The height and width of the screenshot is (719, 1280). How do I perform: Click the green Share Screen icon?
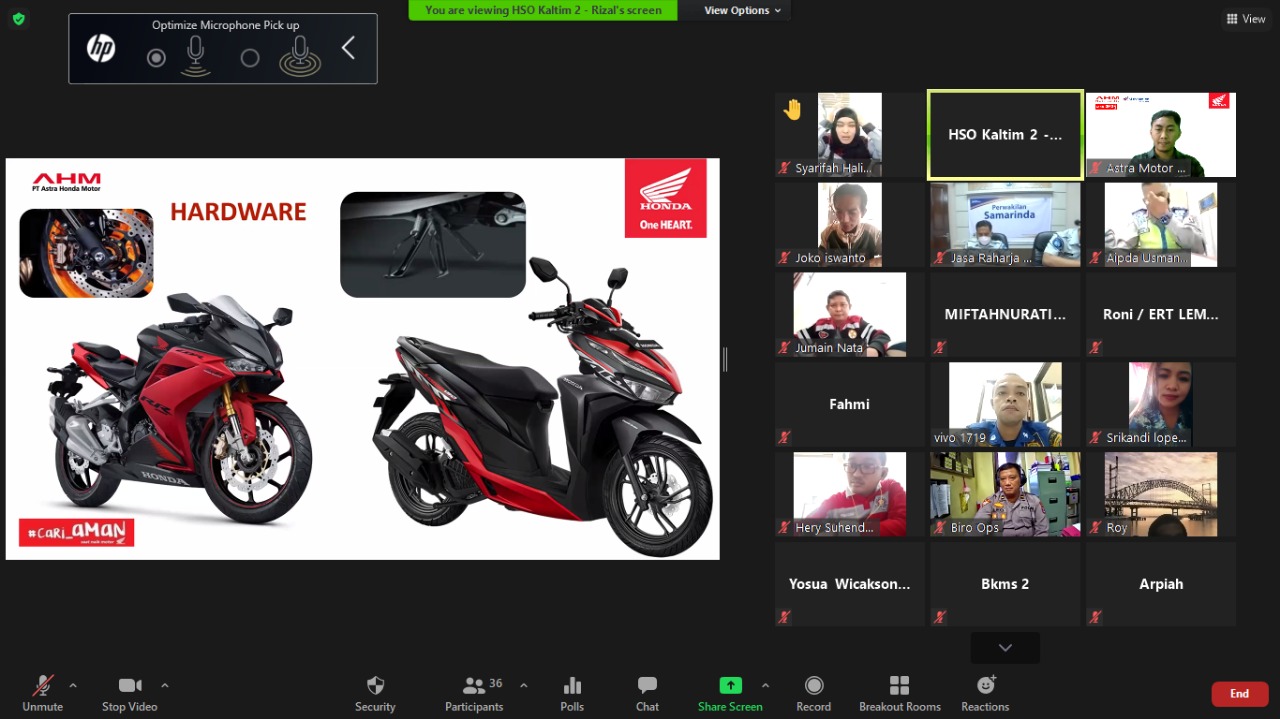(x=730, y=686)
